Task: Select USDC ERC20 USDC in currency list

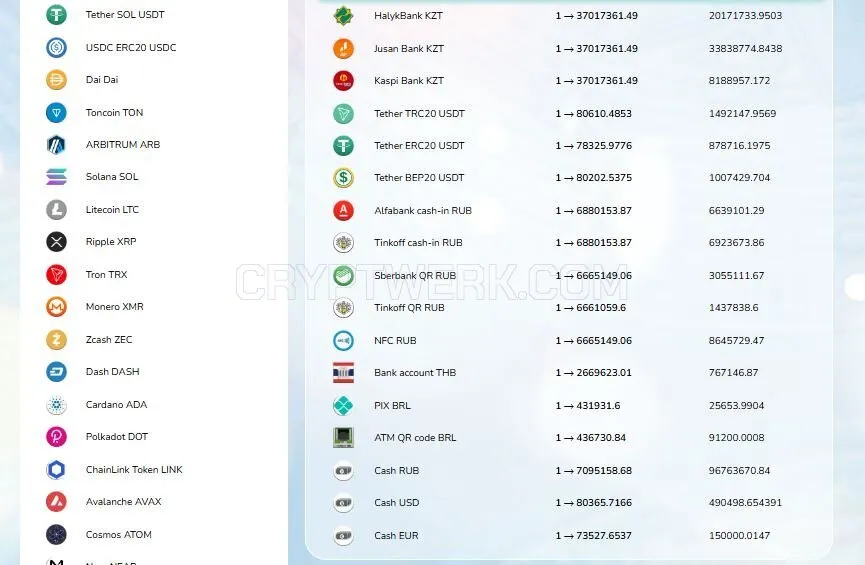Action: pyautogui.click(x=131, y=47)
